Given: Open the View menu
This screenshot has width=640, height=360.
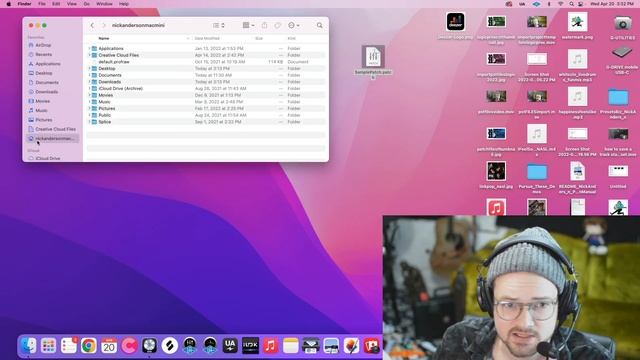Looking at the screenshot, I should [71, 4].
